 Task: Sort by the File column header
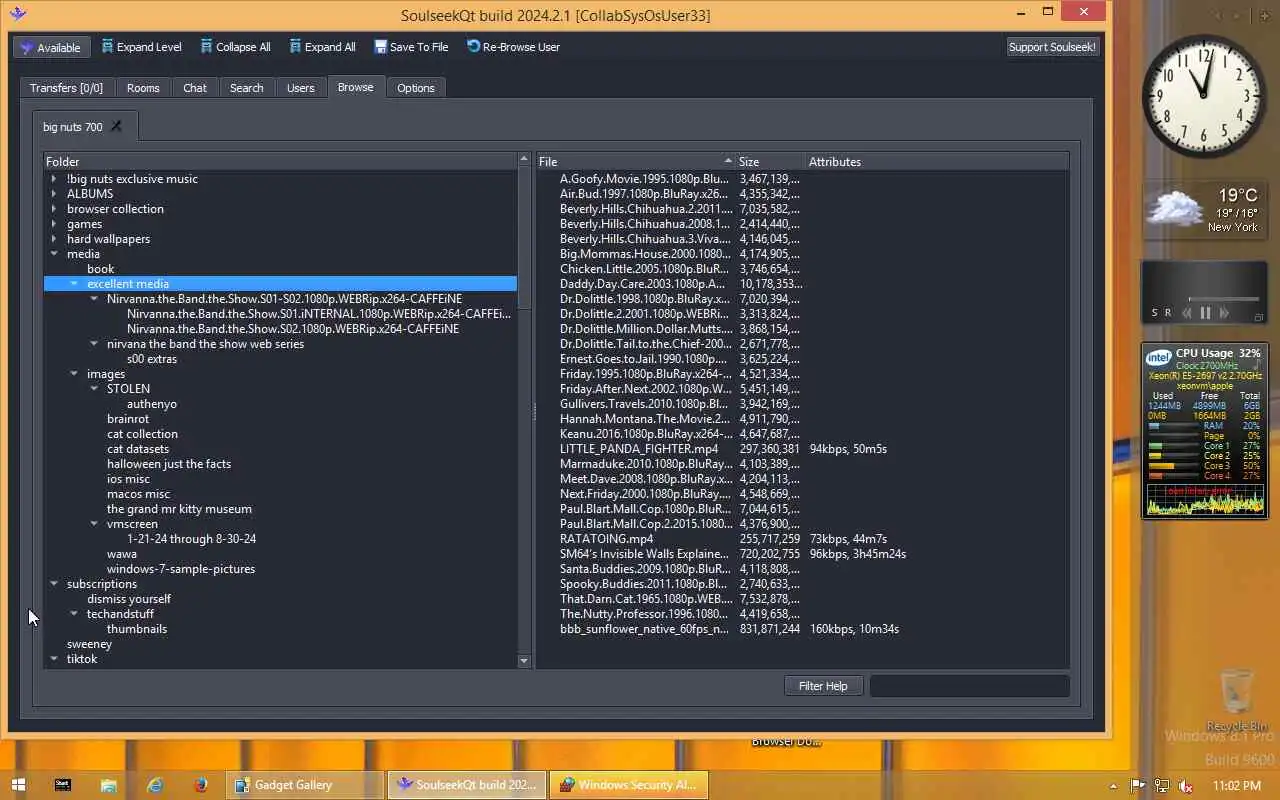636,161
